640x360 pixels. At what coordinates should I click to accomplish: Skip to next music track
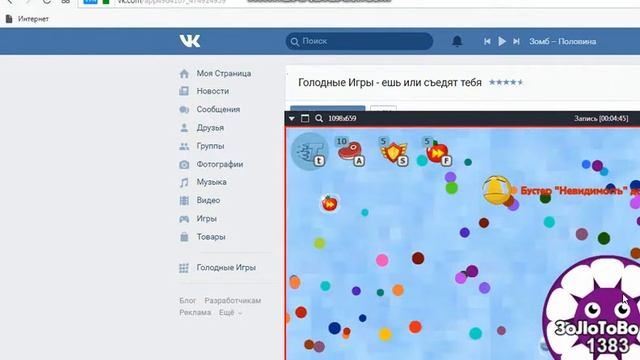click(x=516, y=41)
